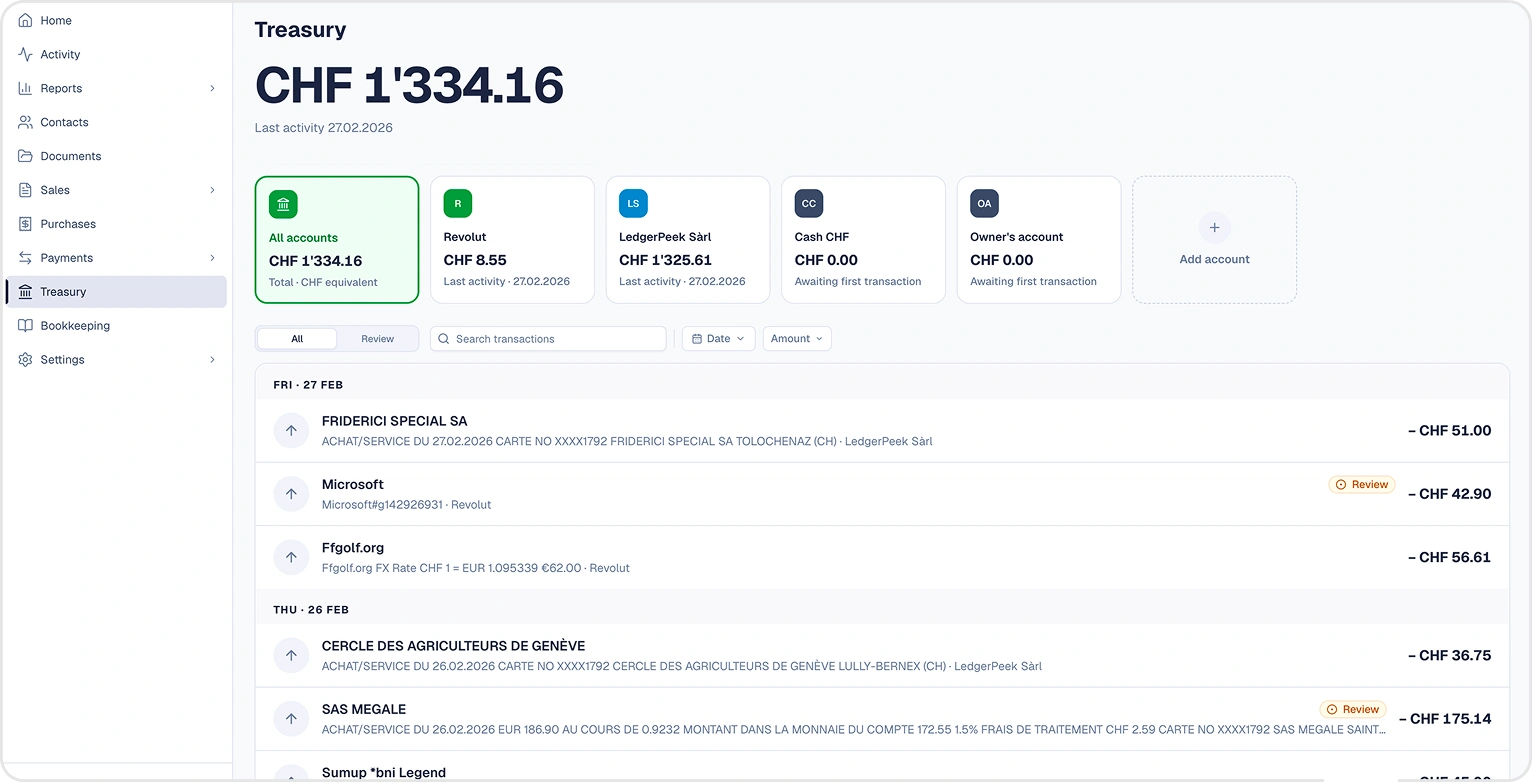This screenshot has width=1532, height=782.
Task: Expand the Reports submenu chevron
Action: pos(212,88)
